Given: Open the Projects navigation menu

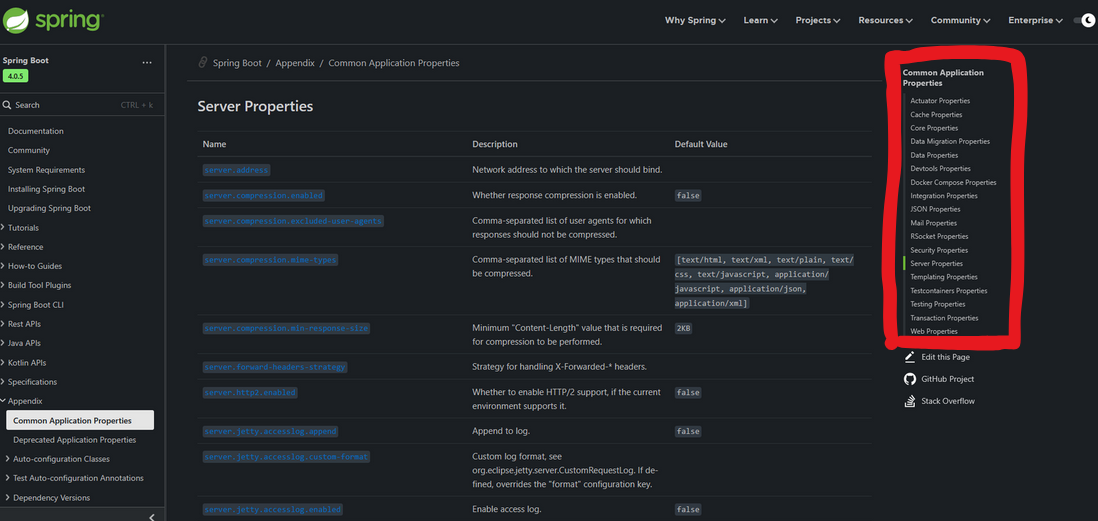Looking at the screenshot, I should pos(817,20).
